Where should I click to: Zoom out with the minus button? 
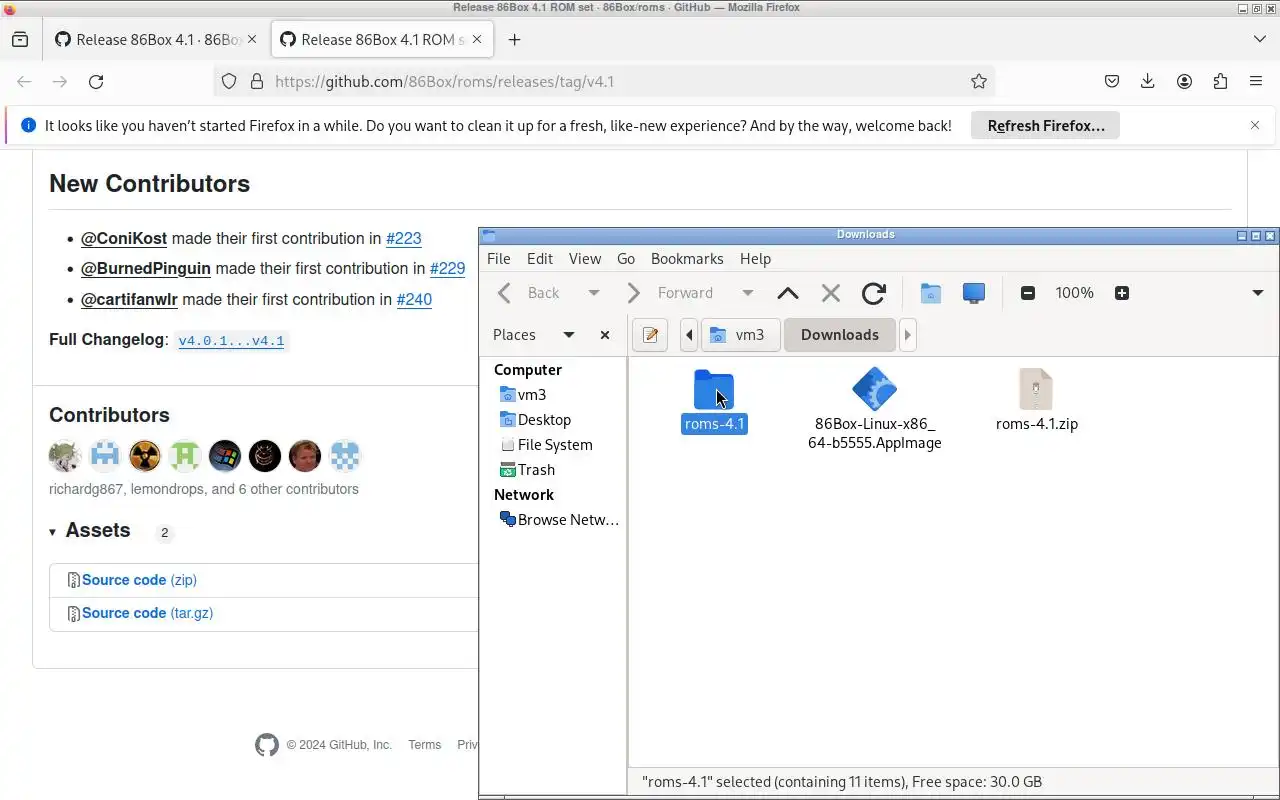coord(1027,293)
